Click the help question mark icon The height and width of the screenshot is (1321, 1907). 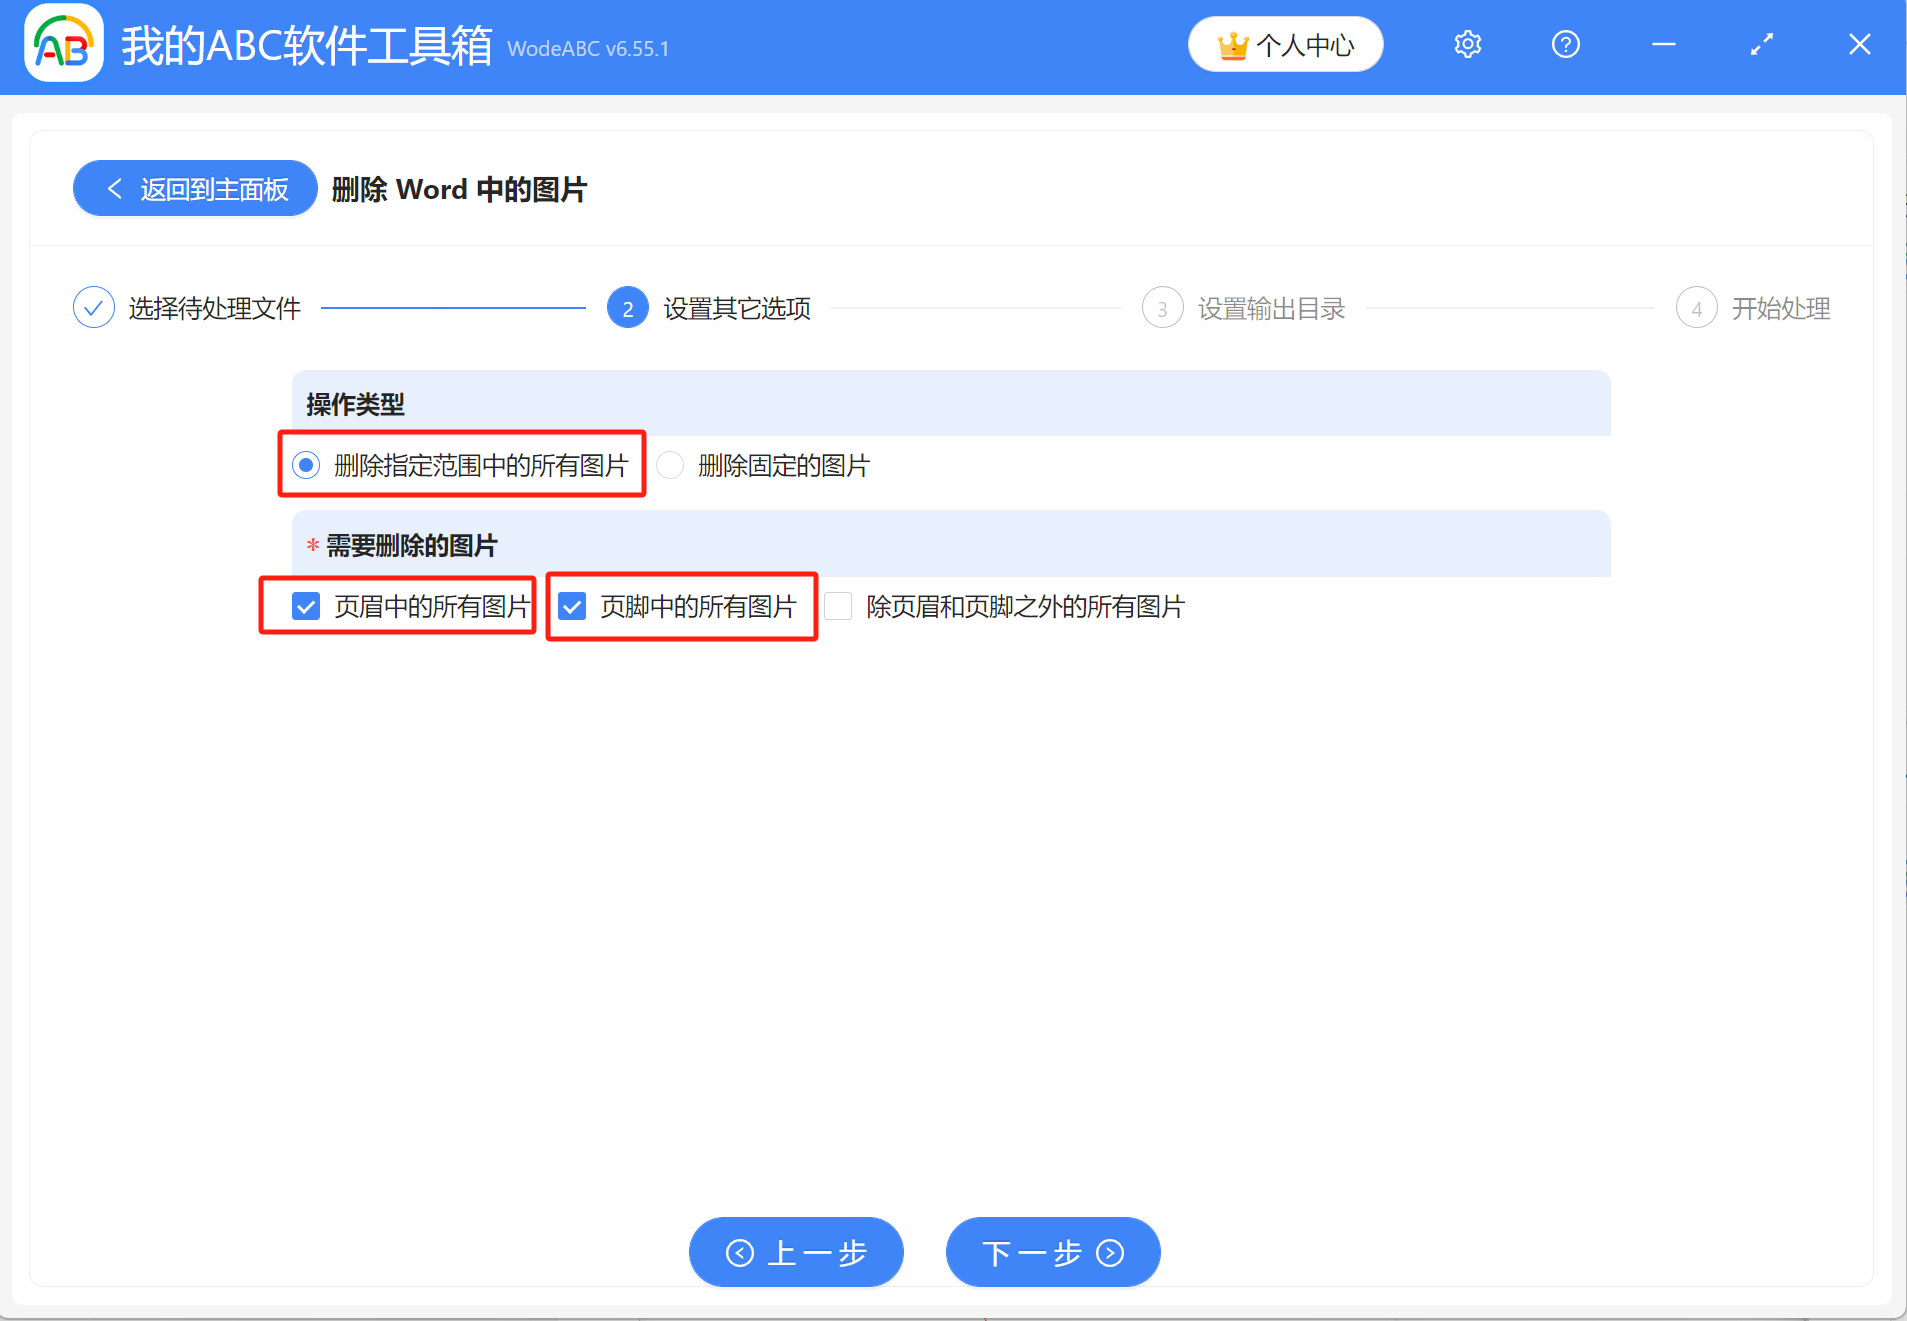click(1564, 44)
